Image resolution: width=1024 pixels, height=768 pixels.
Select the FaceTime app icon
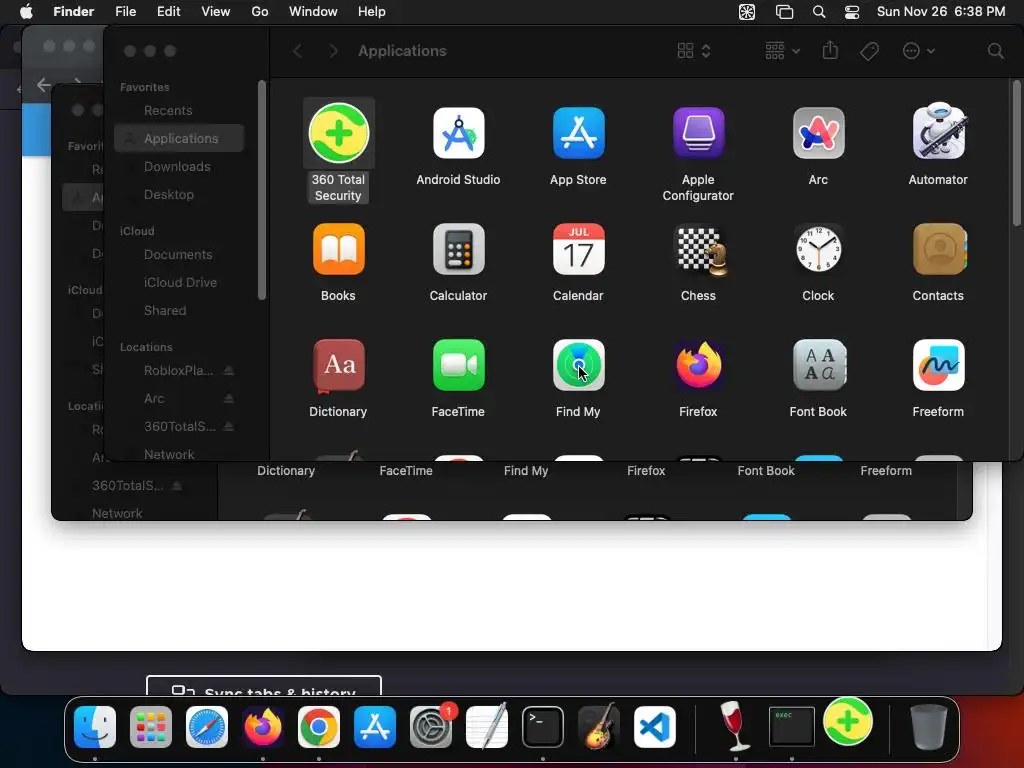click(458, 365)
